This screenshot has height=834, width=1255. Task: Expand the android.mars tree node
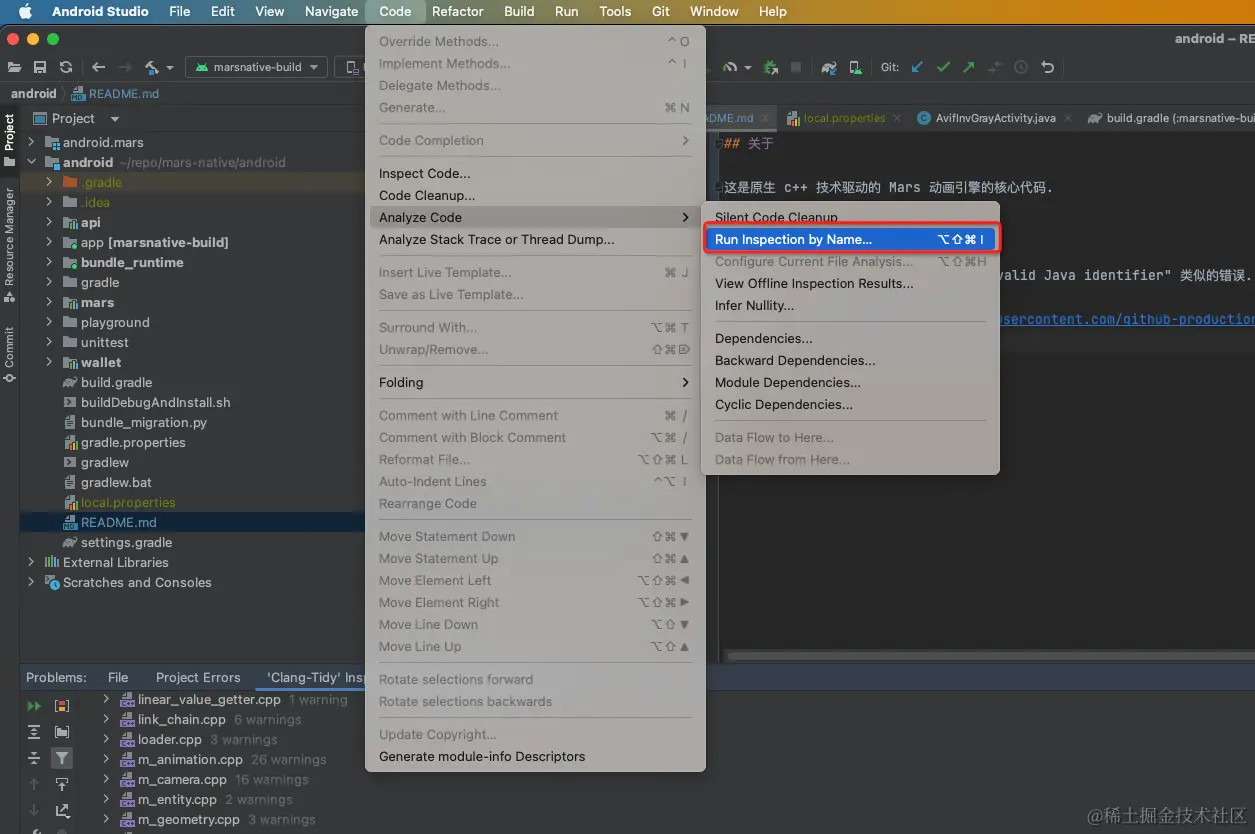coord(32,142)
